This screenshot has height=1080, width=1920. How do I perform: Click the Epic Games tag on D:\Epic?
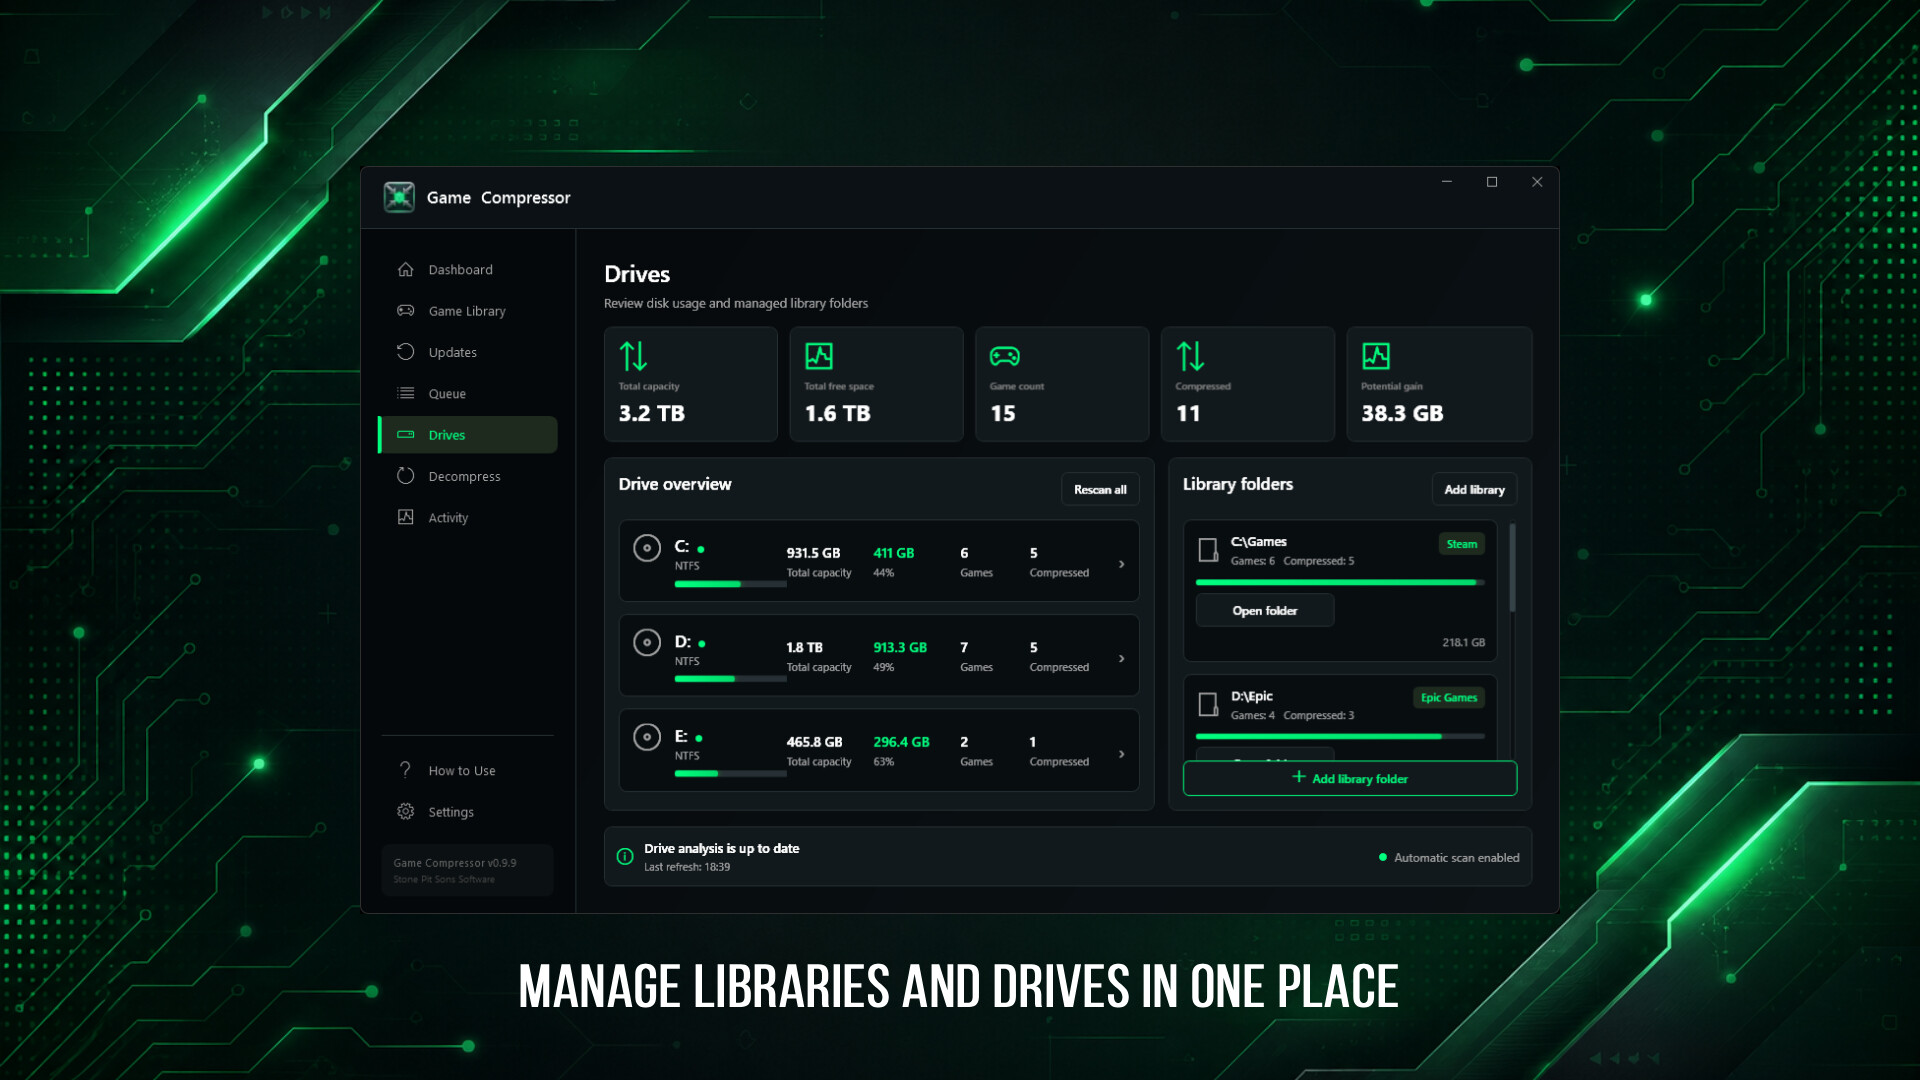[1448, 697]
